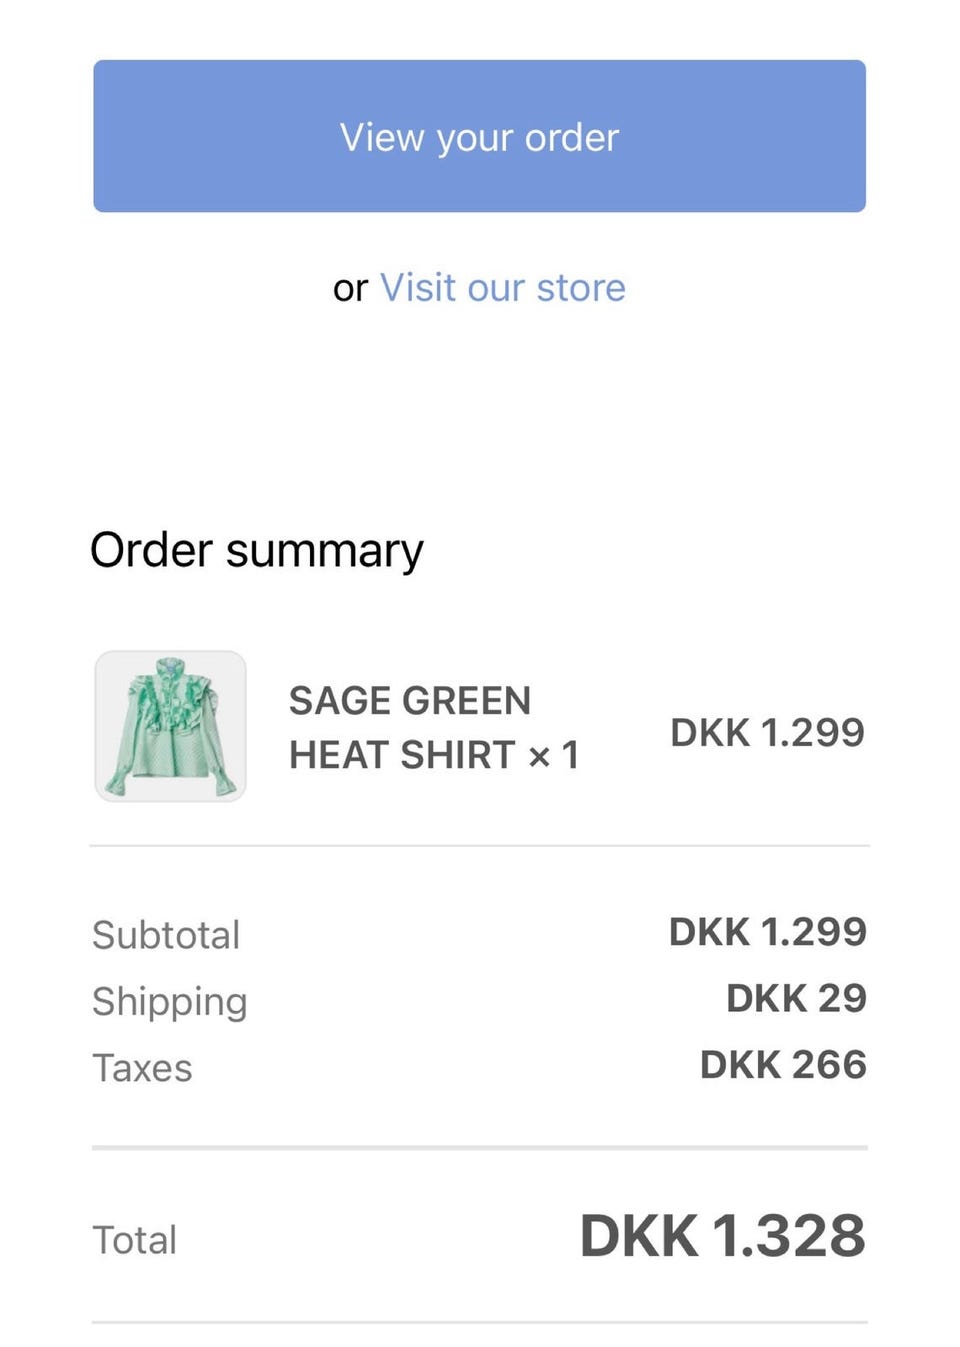The width and height of the screenshot is (960, 1347).
Task: Click the item price DKK 1.299 beside the shirt
Action: pos(766,733)
